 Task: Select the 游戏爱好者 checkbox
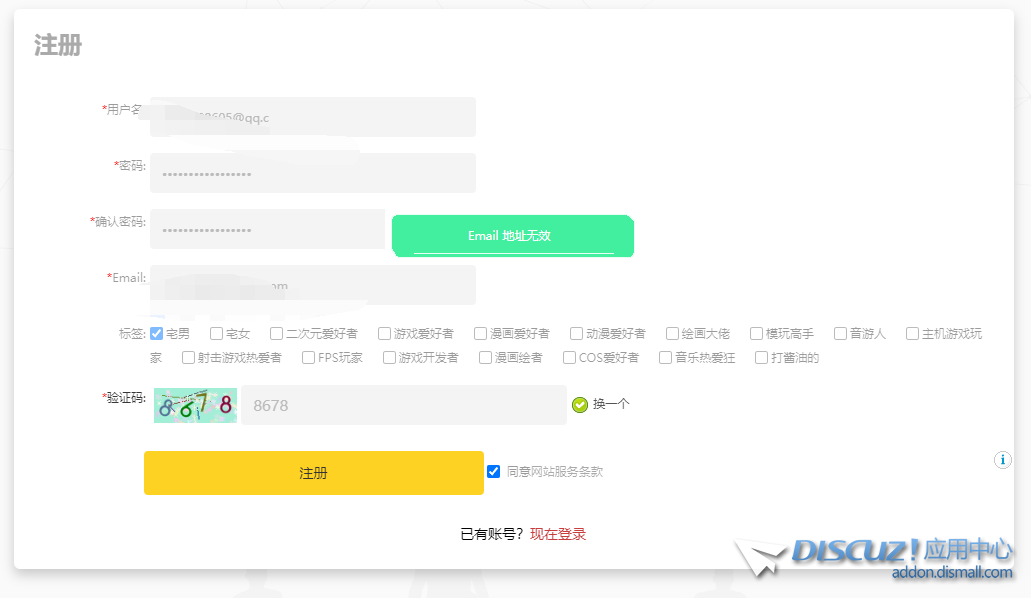click(384, 334)
